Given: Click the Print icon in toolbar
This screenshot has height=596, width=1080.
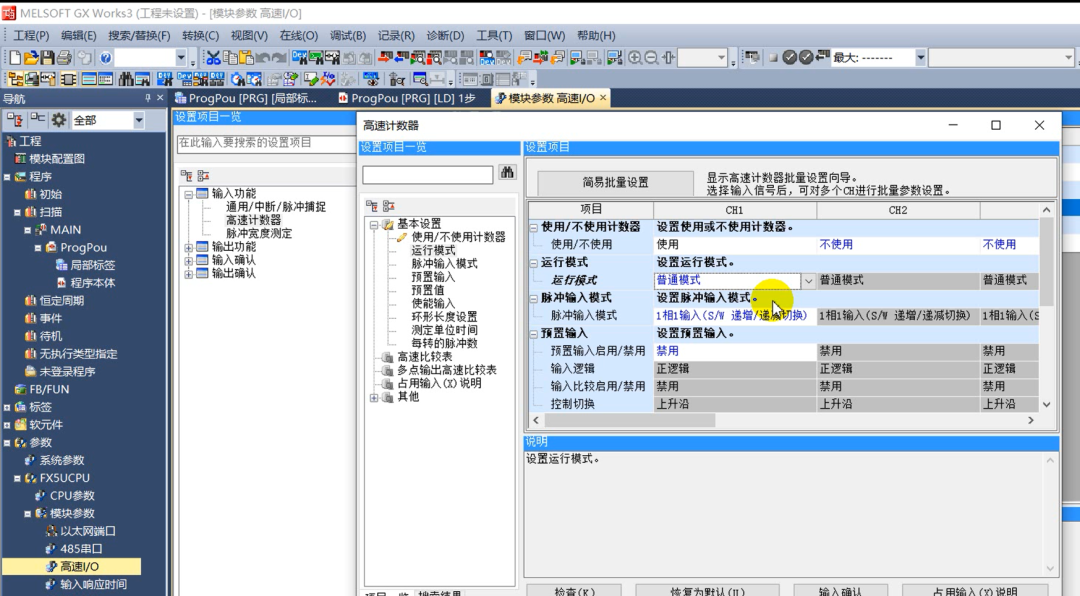Looking at the screenshot, I should tap(64, 58).
